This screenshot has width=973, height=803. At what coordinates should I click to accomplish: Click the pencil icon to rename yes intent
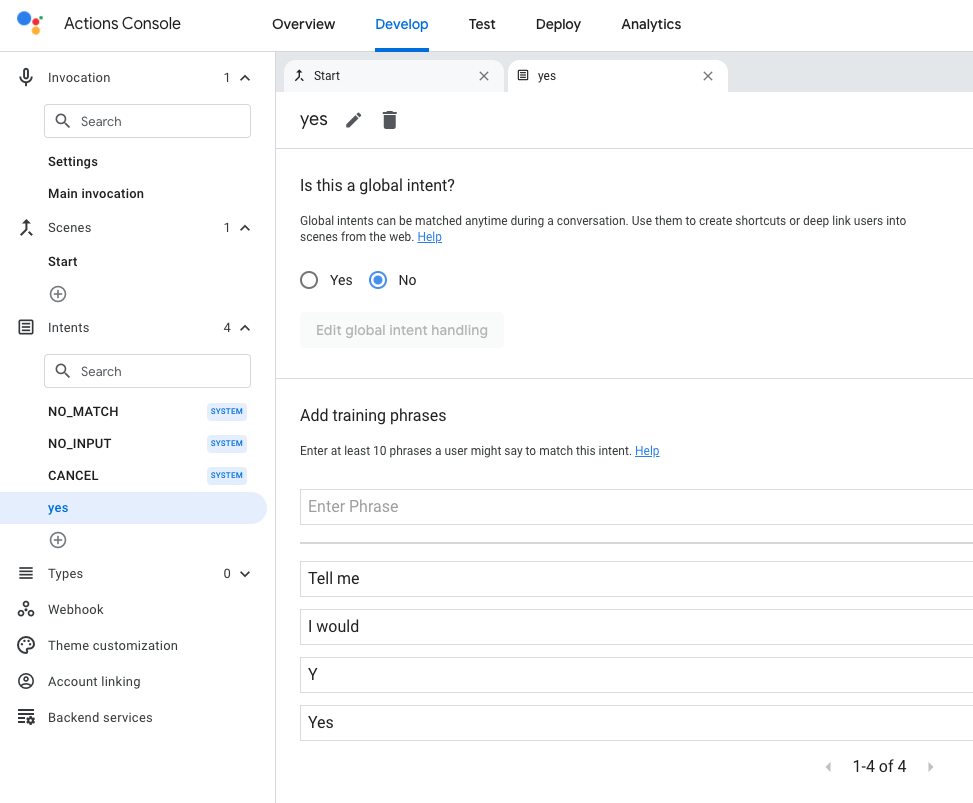(x=353, y=119)
